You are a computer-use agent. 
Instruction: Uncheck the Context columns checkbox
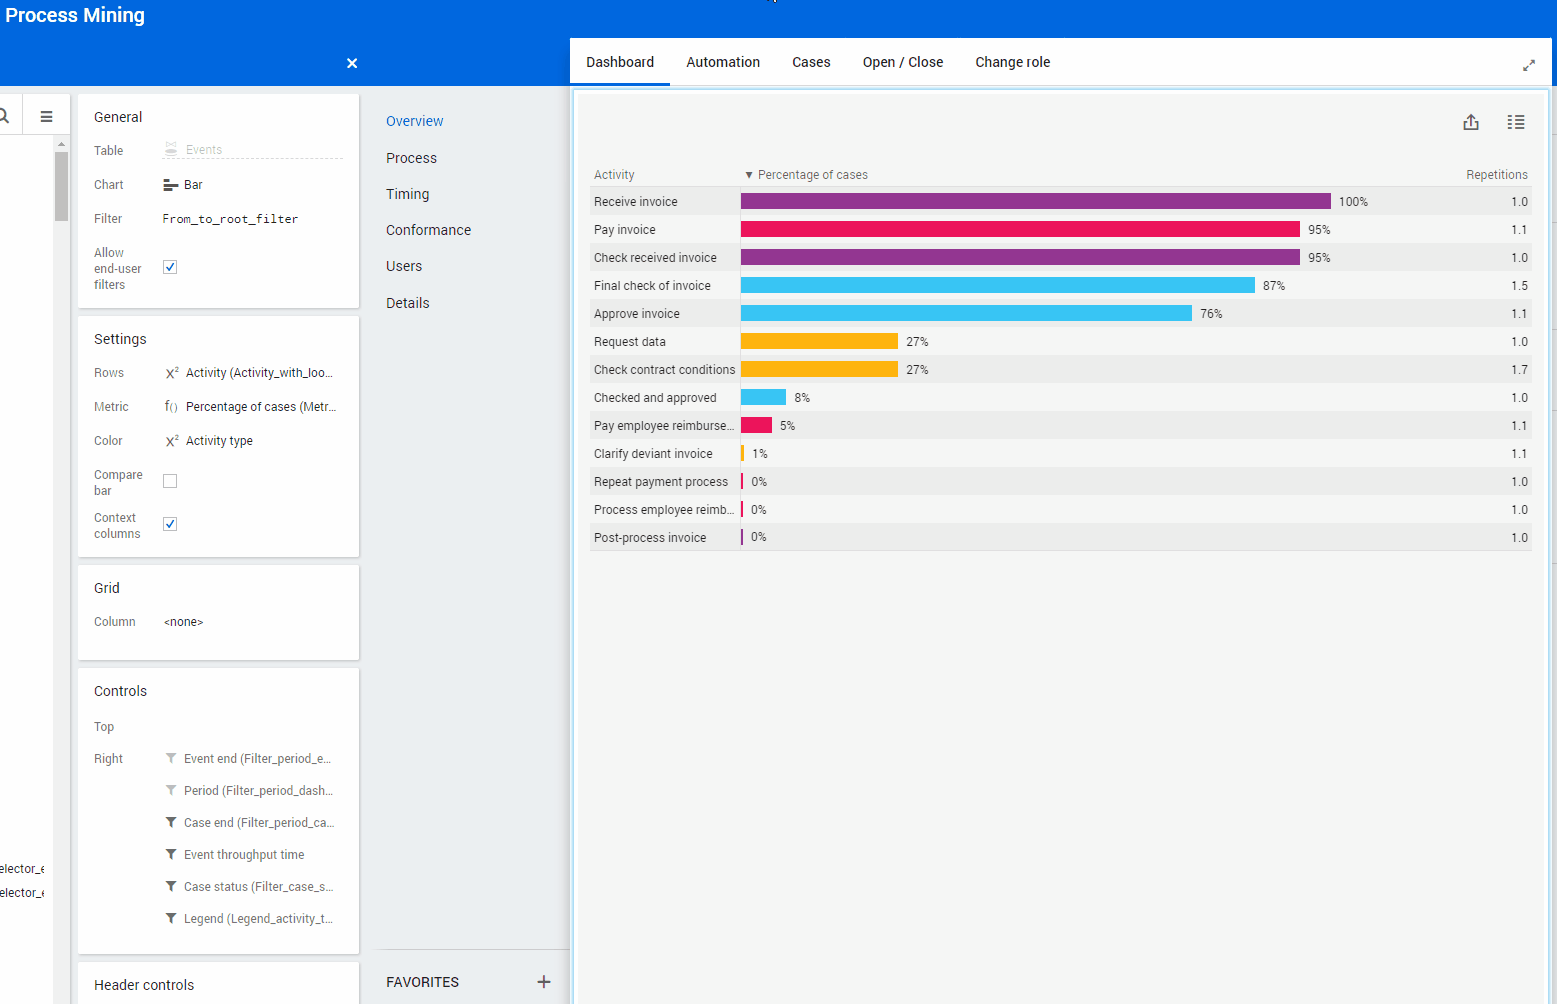[170, 524]
